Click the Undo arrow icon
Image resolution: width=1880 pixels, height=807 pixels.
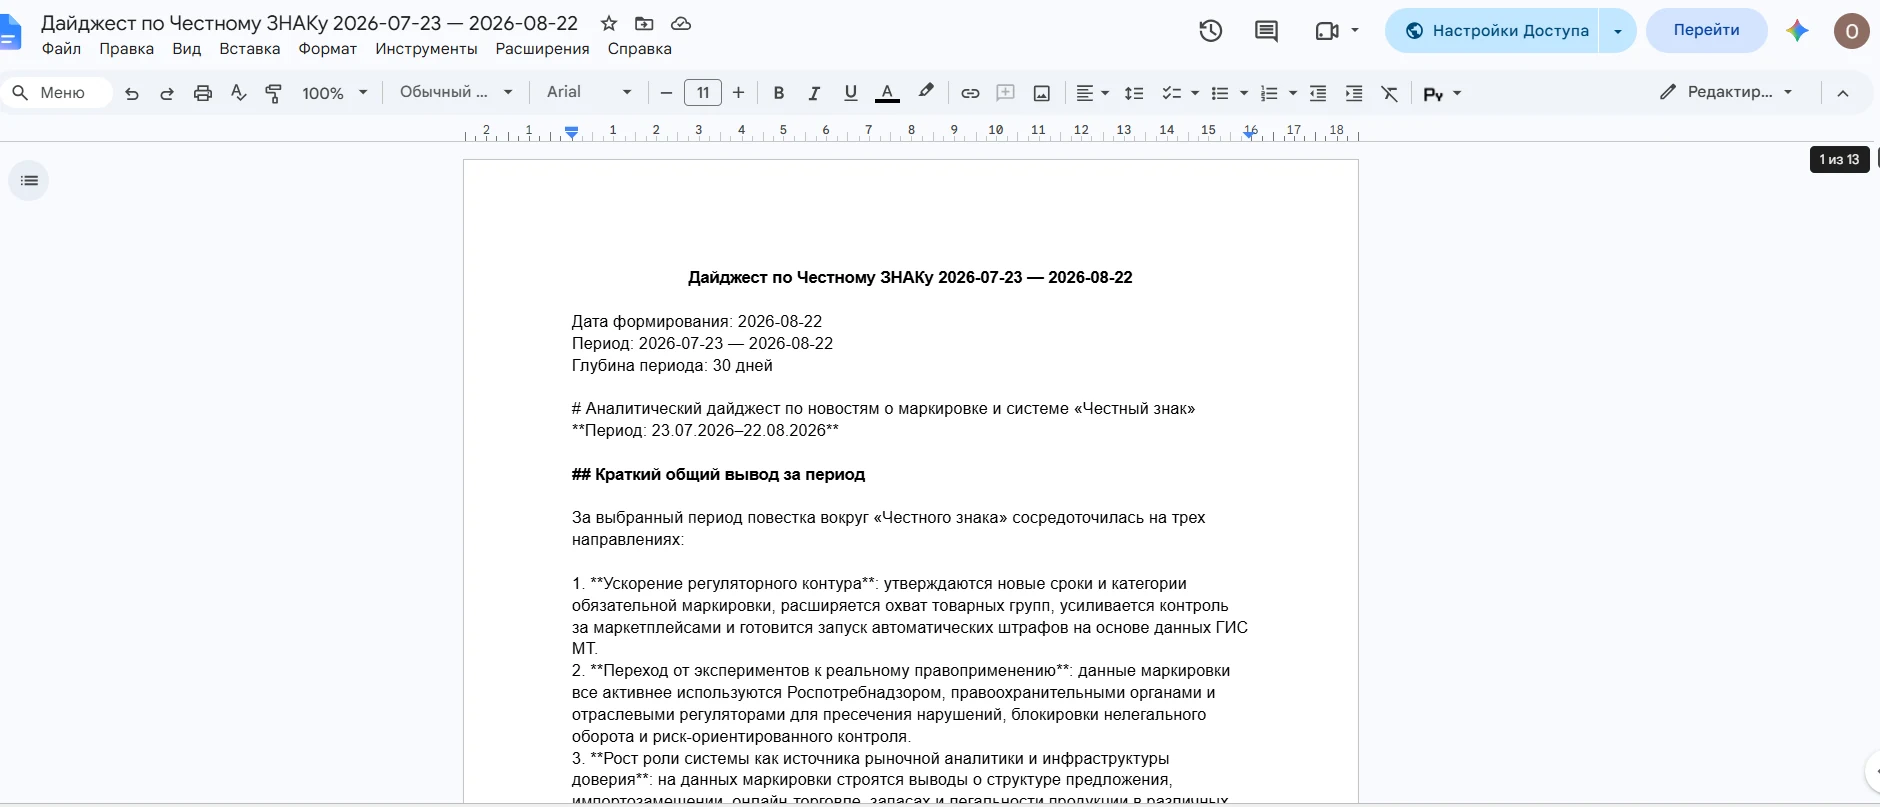tap(131, 93)
